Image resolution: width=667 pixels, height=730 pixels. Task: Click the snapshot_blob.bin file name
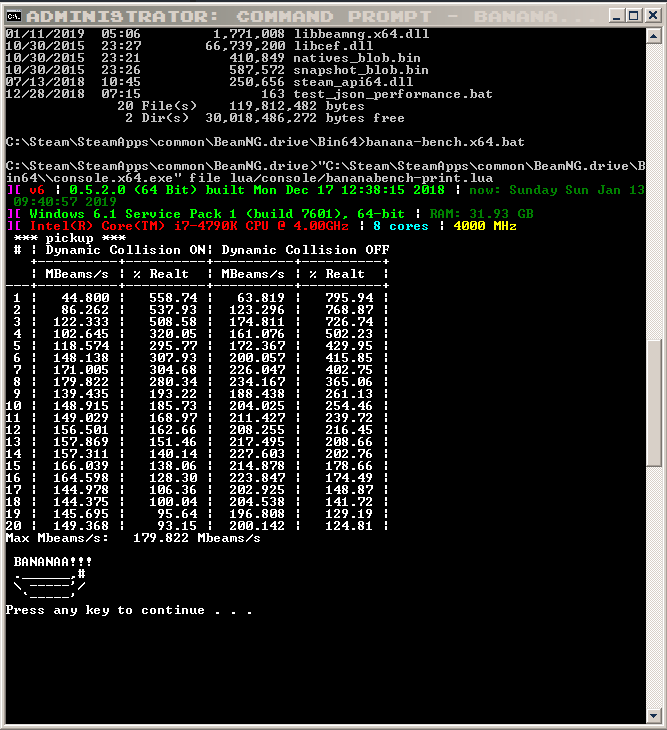[361, 70]
